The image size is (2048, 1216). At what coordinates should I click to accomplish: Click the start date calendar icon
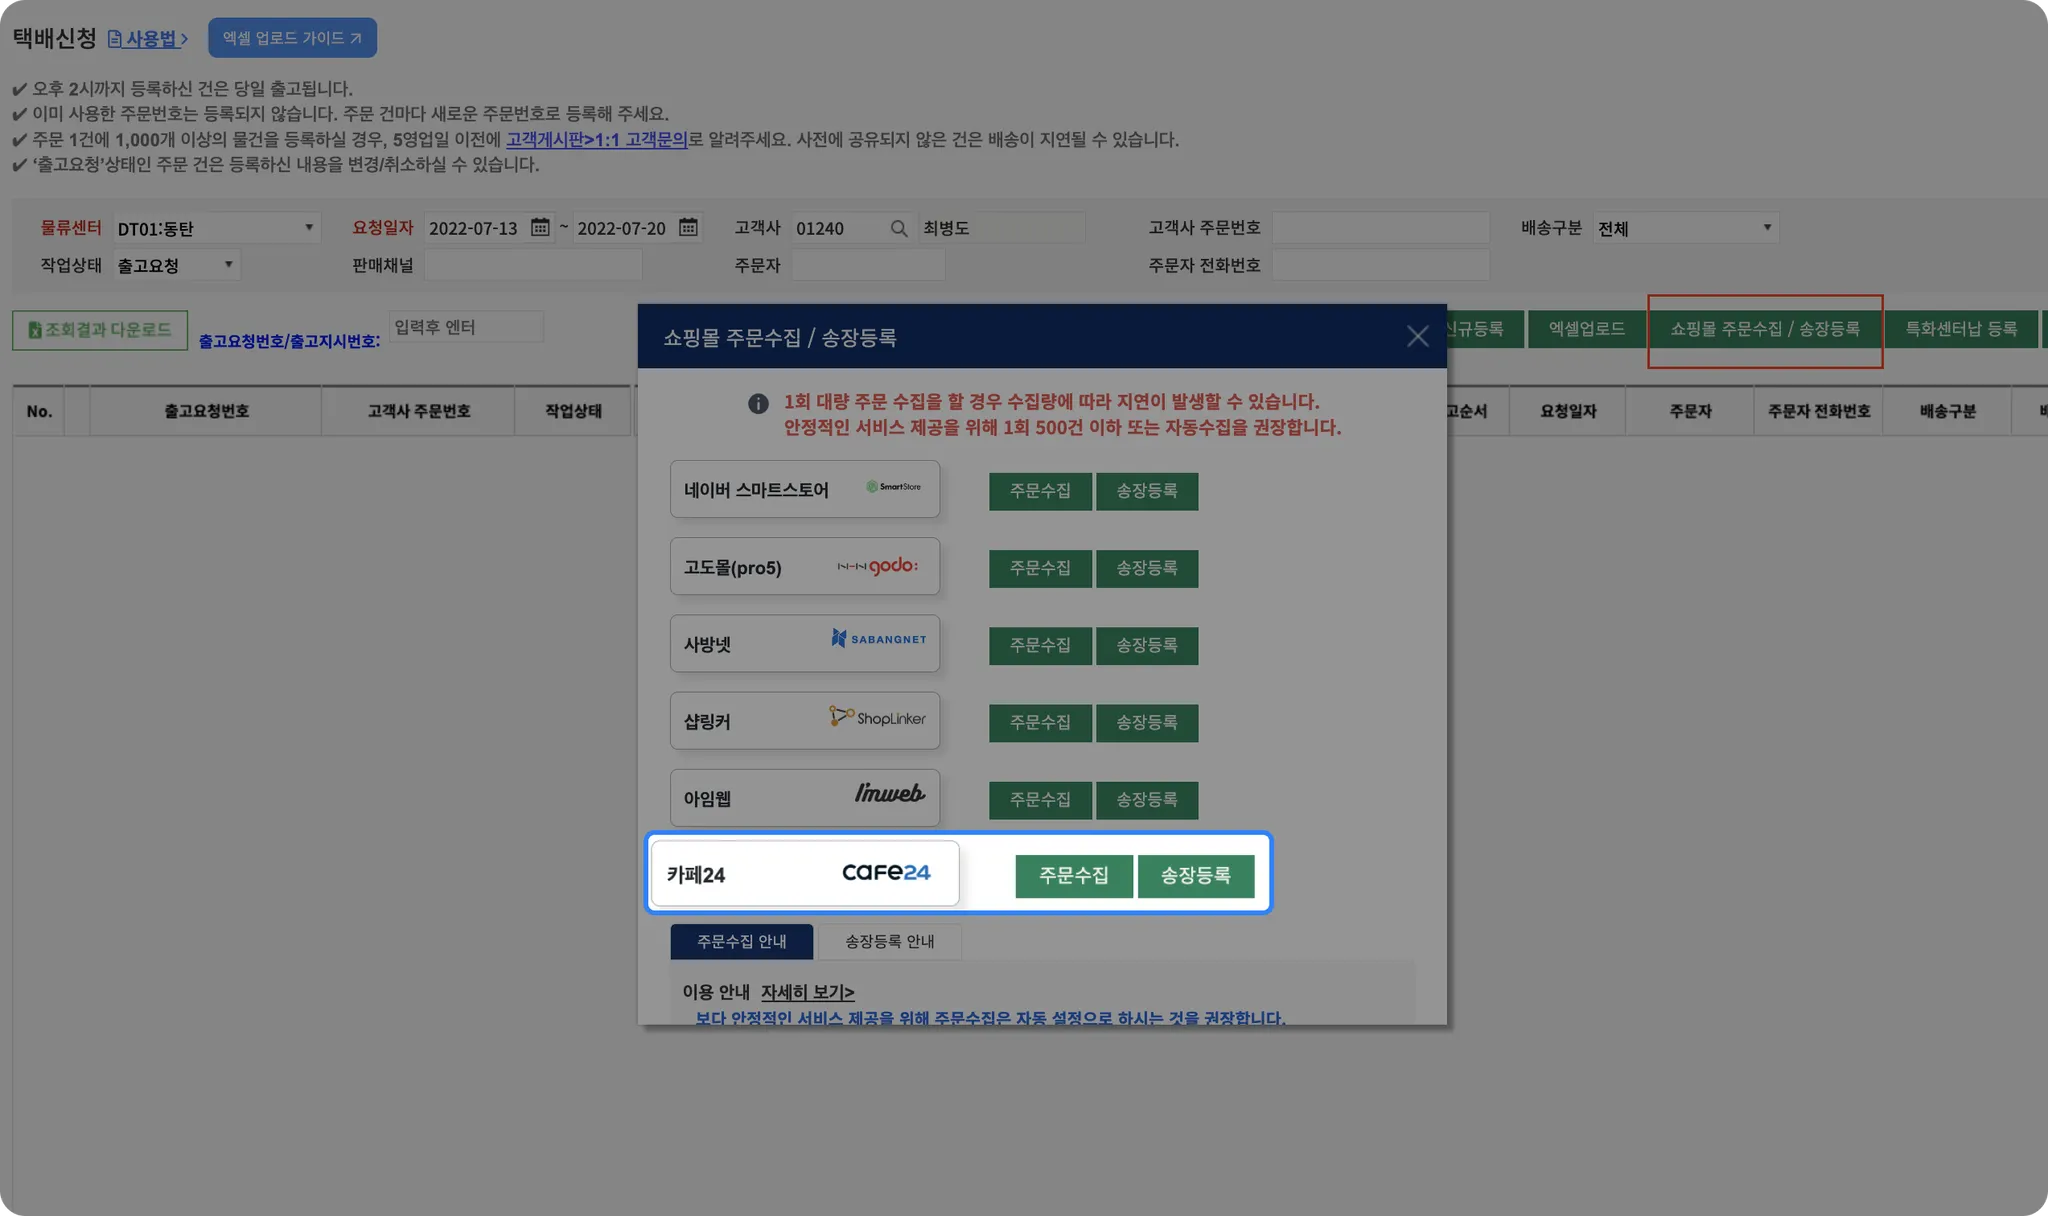click(540, 228)
